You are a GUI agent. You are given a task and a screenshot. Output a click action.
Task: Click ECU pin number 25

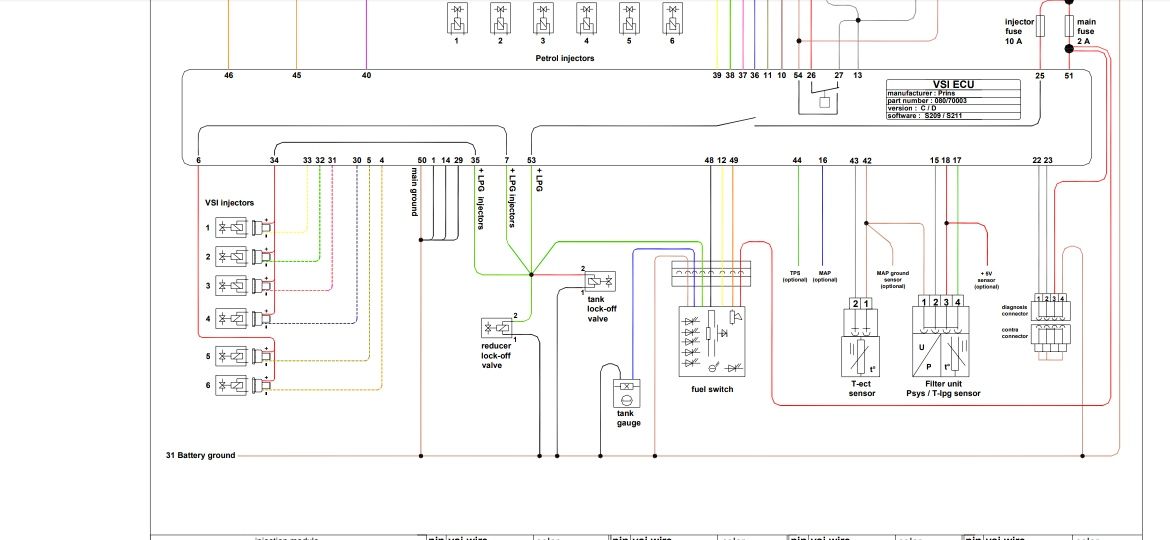pos(1040,75)
